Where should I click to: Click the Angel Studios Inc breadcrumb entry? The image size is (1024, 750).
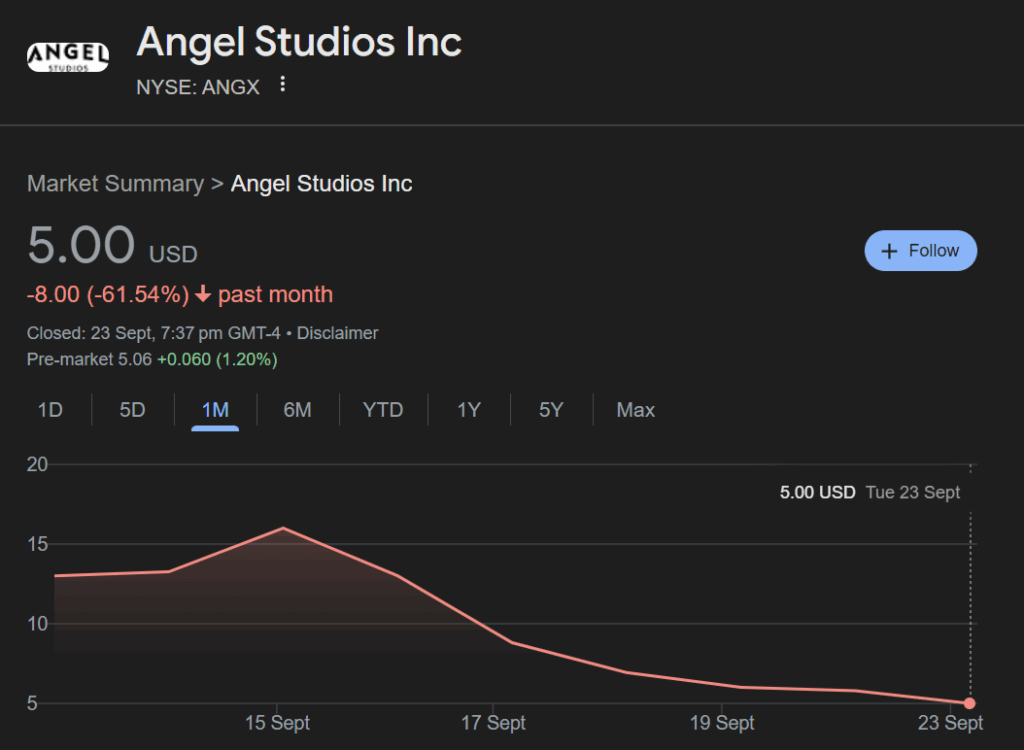(321, 183)
